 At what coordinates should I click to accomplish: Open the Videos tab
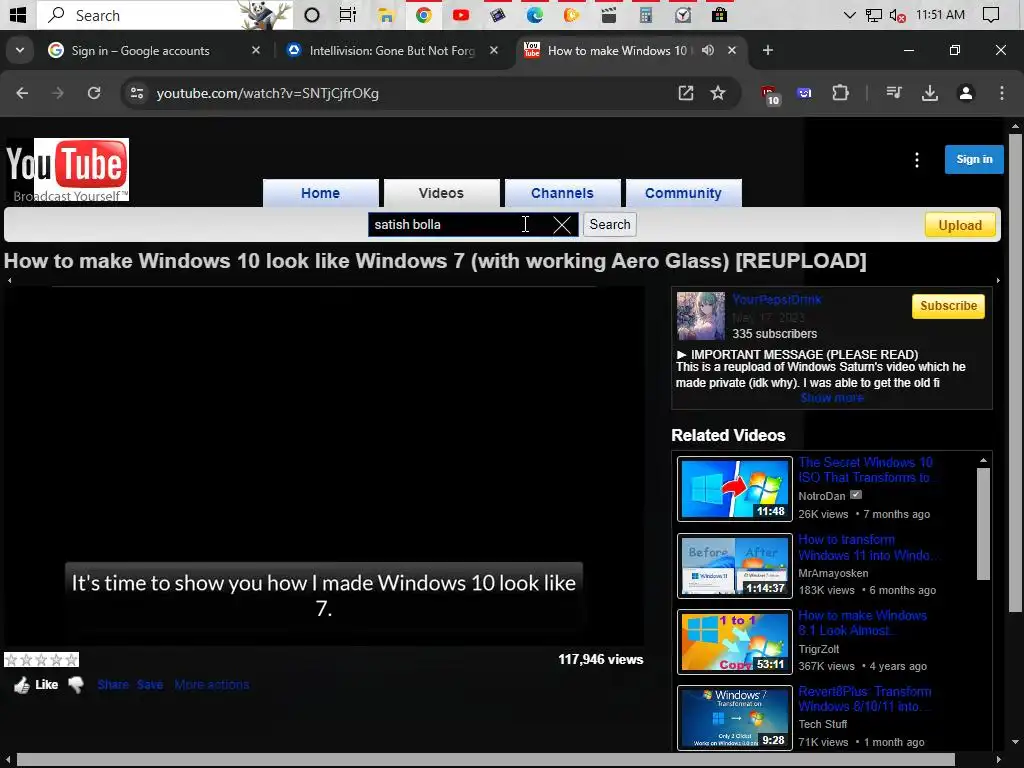pyautogui.click(x=441, y=193)
